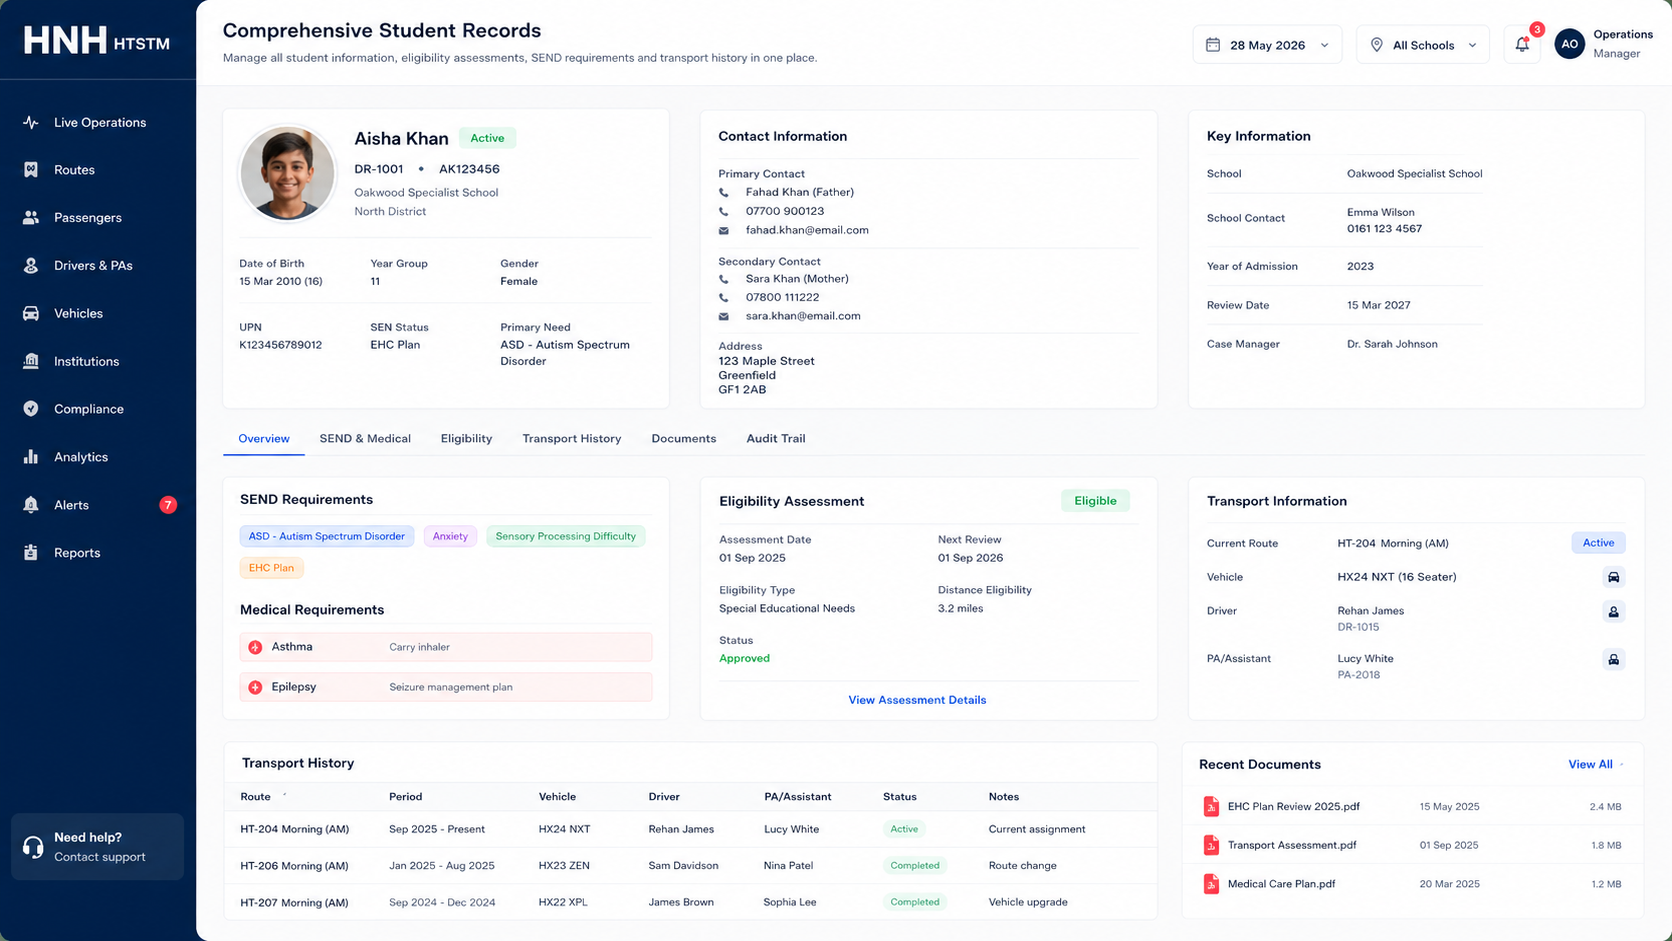This screenshot has width=1672, height=941.
Task: Click the Alerts bell icon in sidebar
Action: (x=31, y=505)
